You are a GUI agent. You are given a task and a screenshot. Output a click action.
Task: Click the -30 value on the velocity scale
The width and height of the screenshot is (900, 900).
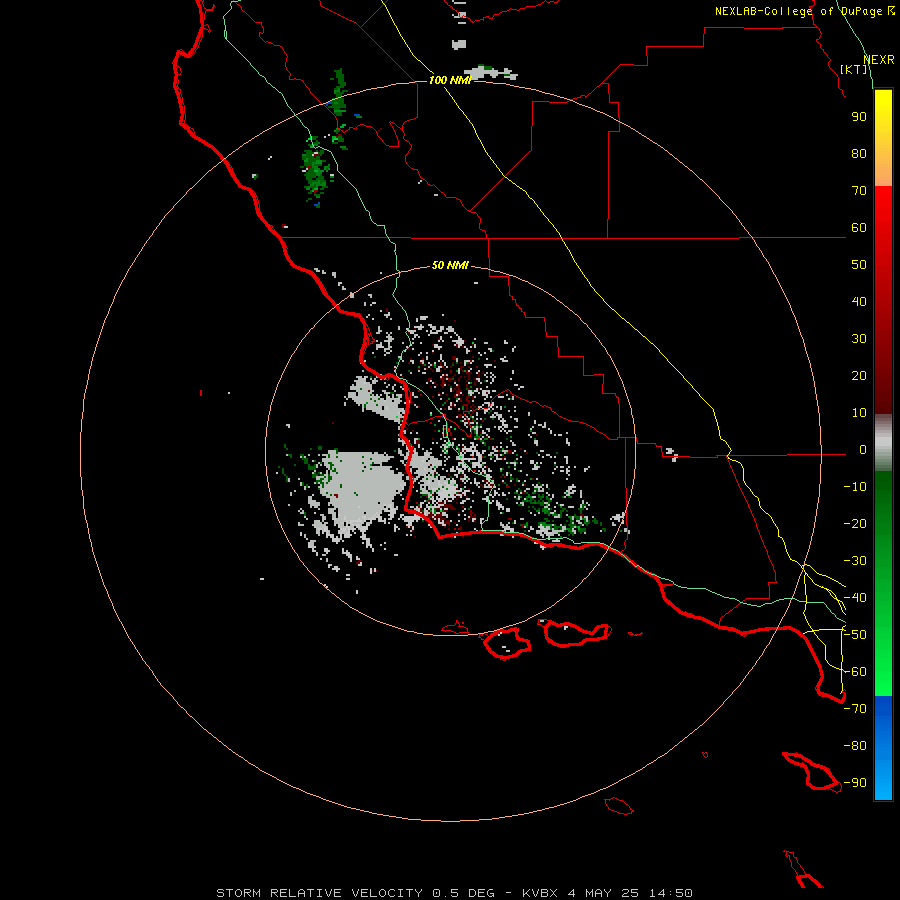click(x=855, y=561)
